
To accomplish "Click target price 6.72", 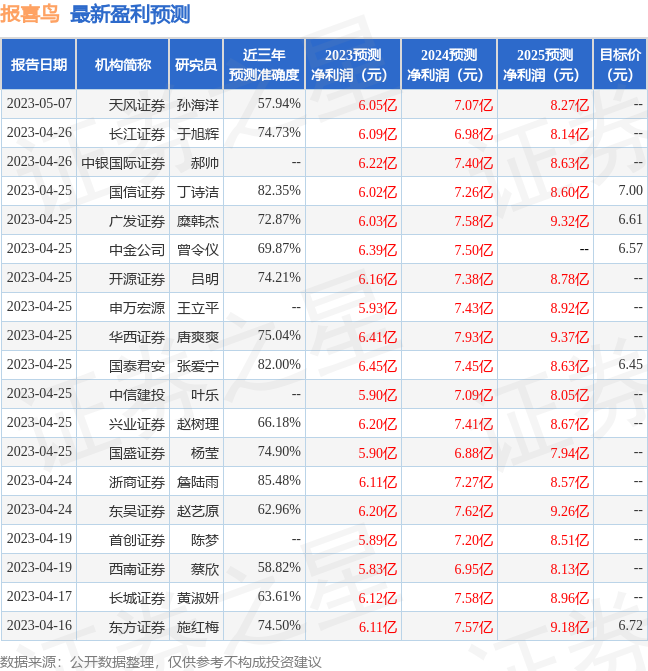I will point(630,626).
